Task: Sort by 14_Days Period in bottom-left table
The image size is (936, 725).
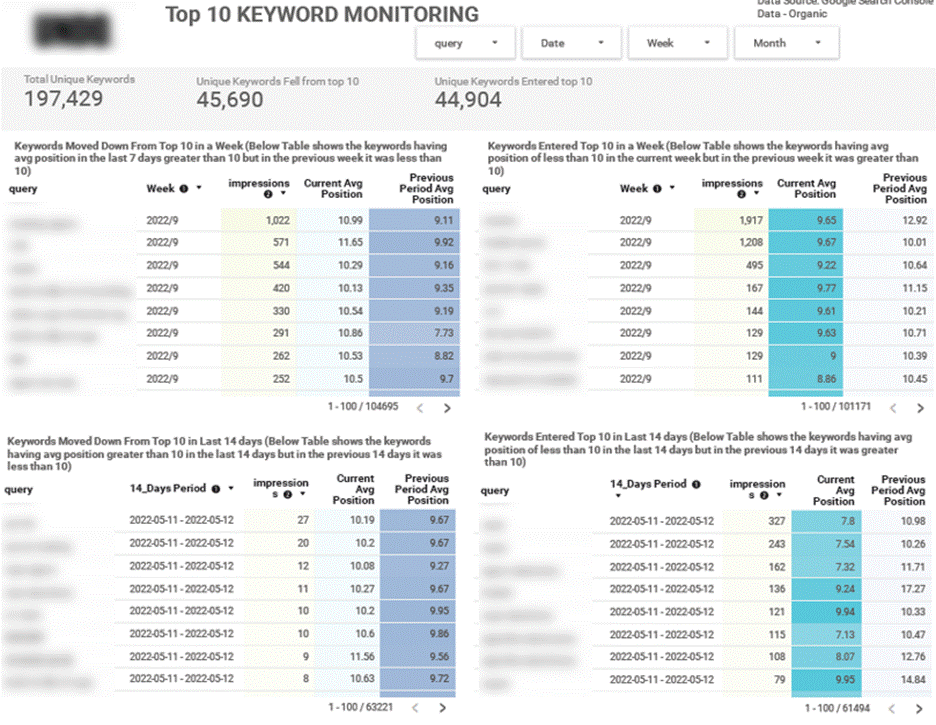Action: (x=231, y=489)
